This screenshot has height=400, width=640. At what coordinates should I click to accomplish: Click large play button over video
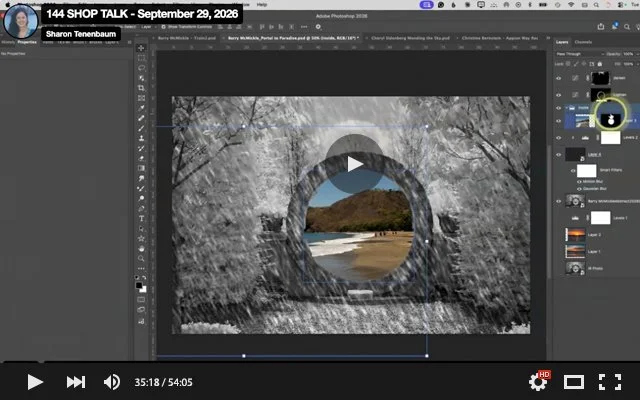coord(354,164)
